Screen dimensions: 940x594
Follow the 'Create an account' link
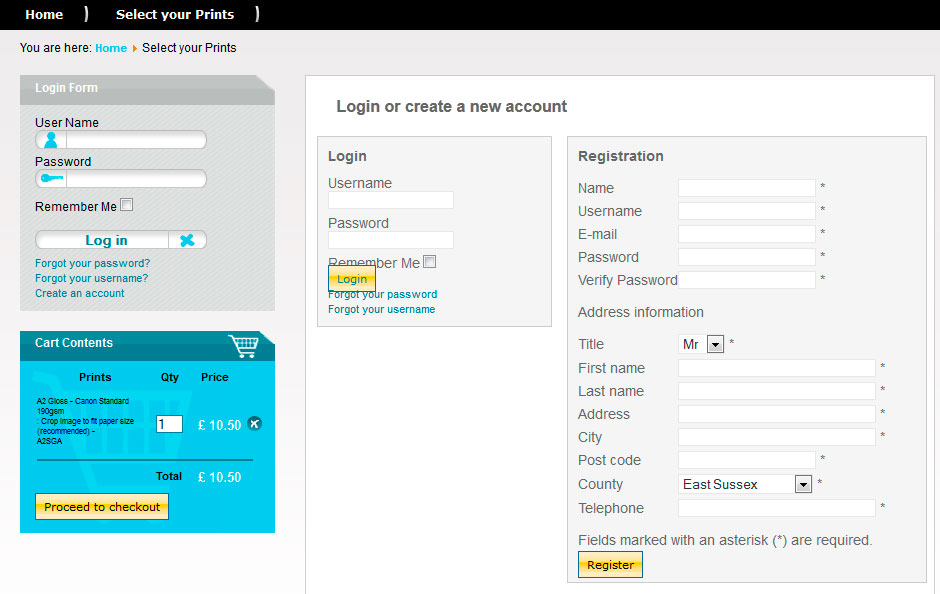pyautogui.click(x=80, y=293)
